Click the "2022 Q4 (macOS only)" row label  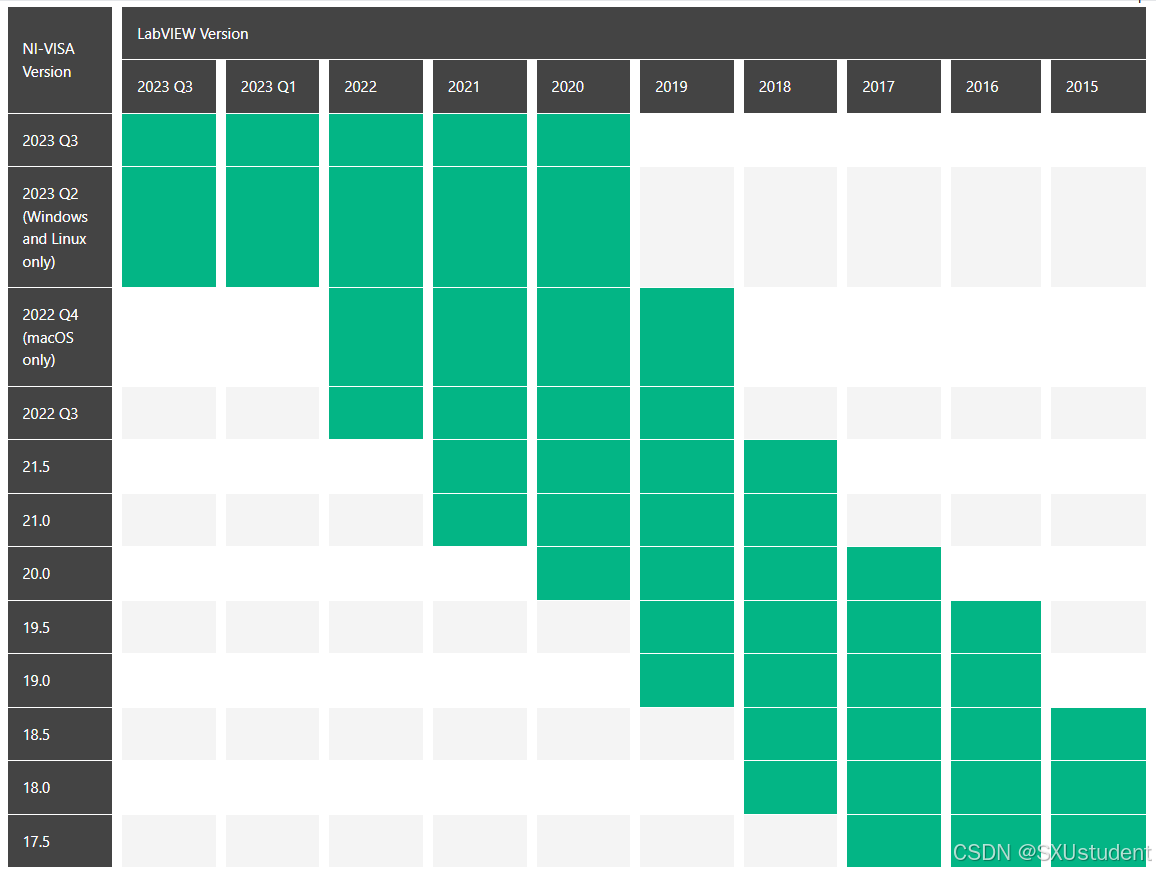(60, 337)
